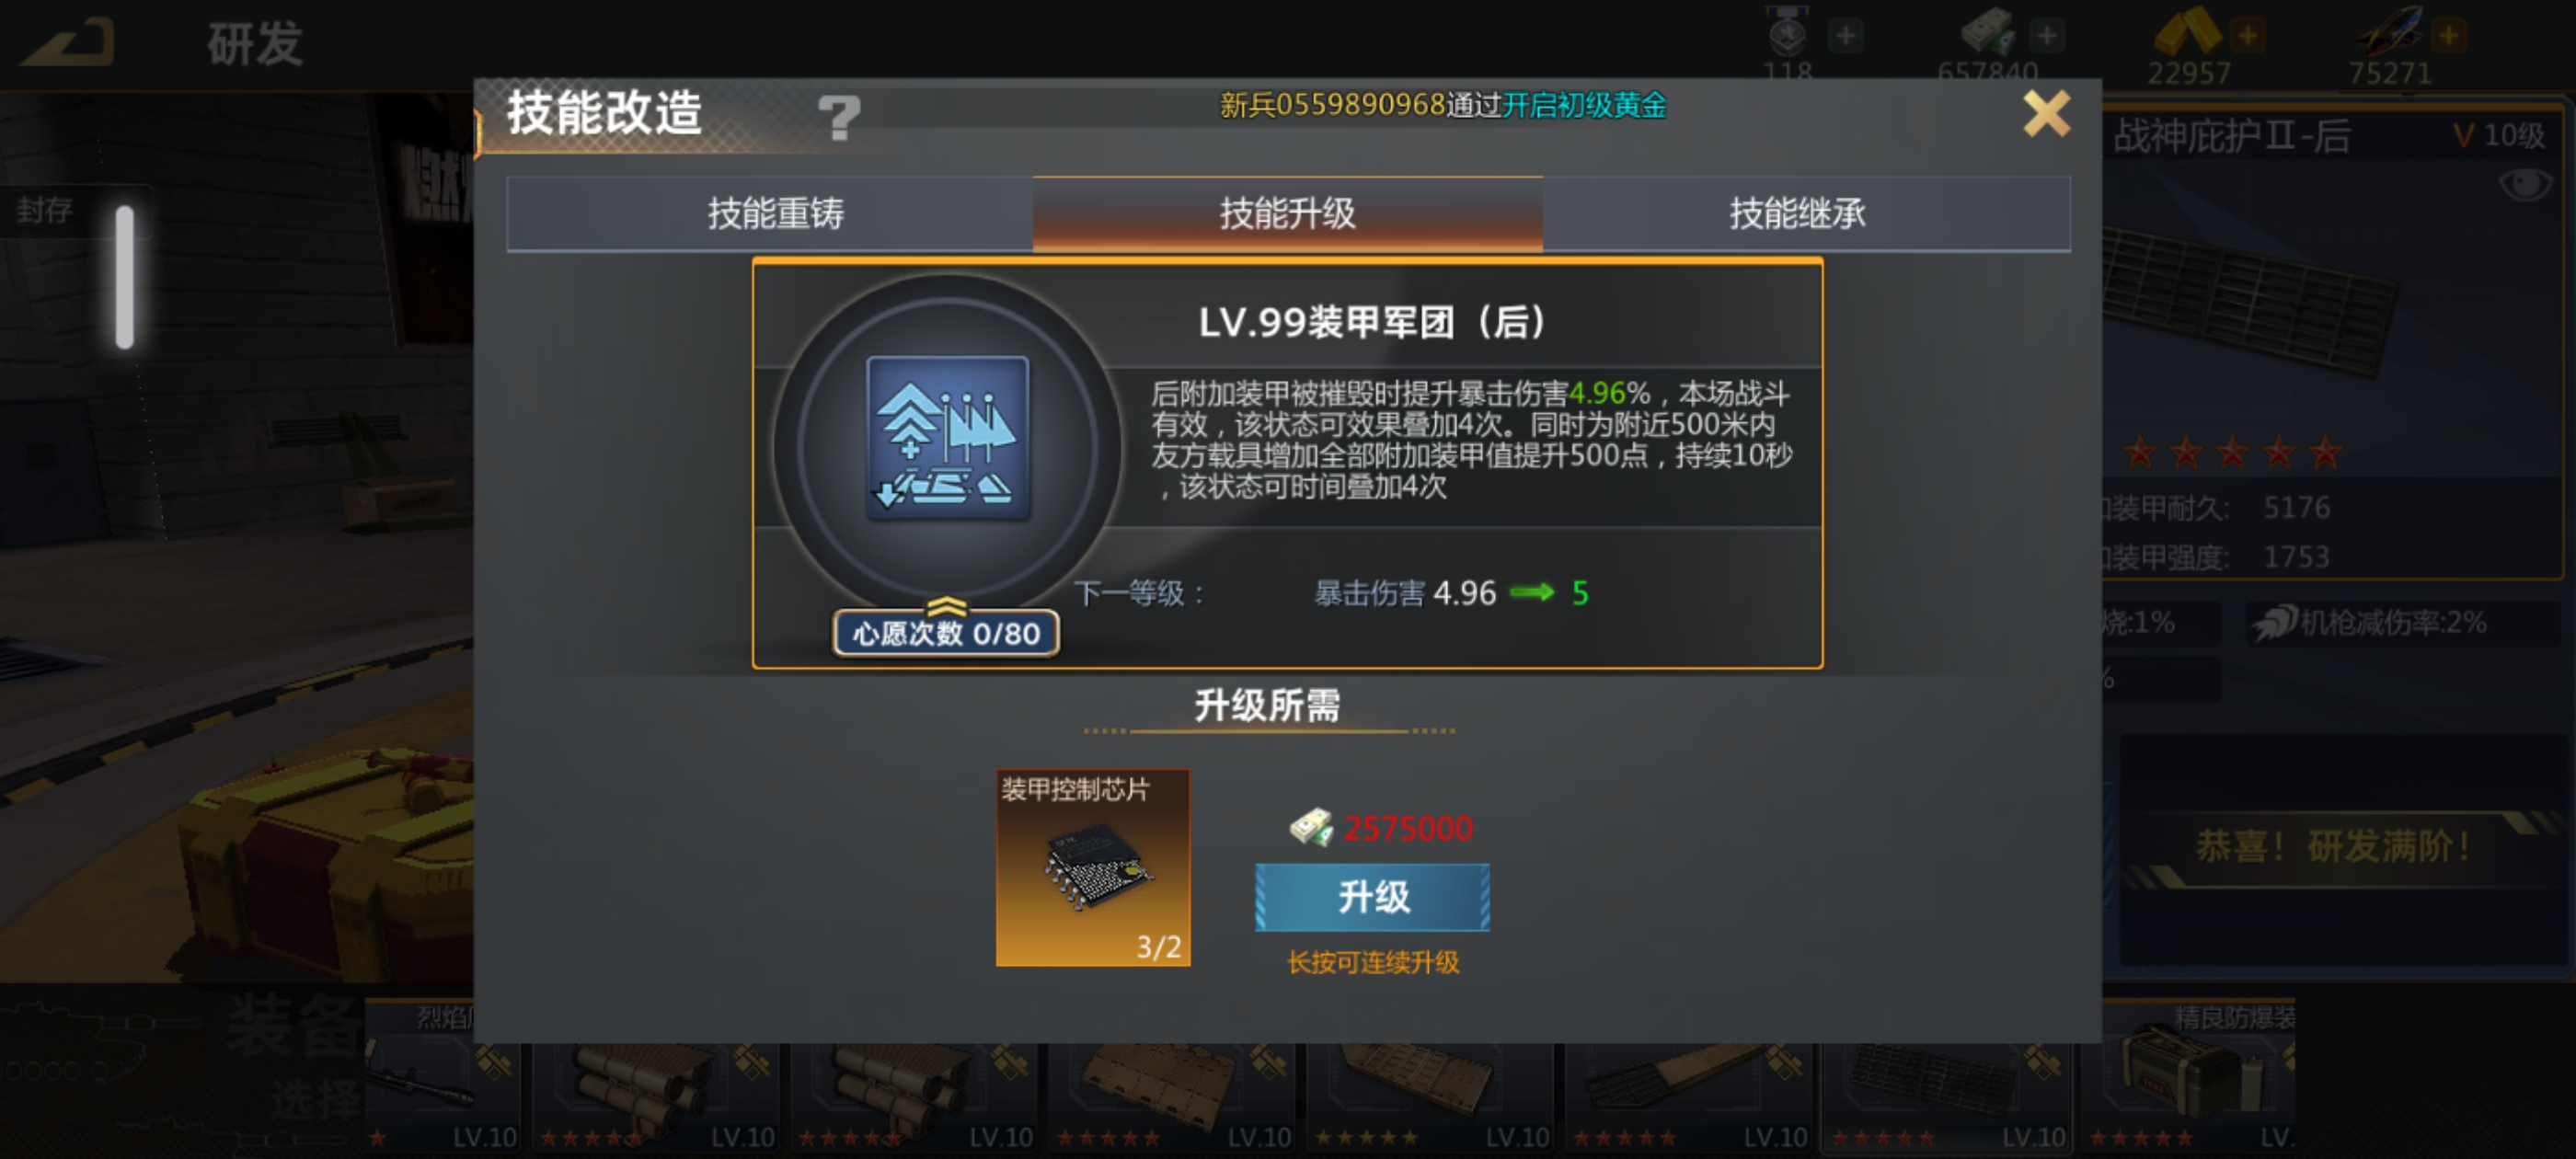This screenshot has height=1159, width=2576.
Task: Open the help question mark icon
Action: tap(838, 116)
